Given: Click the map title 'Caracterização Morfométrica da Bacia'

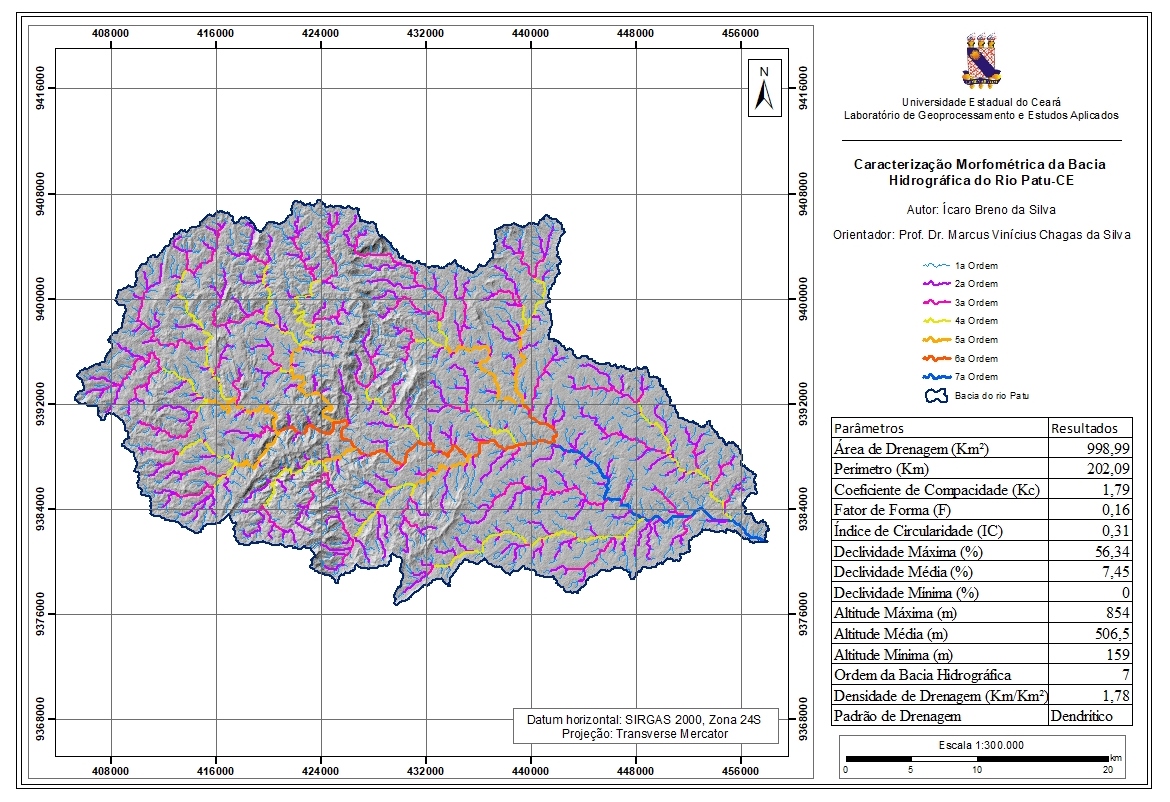Looking at the screenshot, I should [980, 164].
